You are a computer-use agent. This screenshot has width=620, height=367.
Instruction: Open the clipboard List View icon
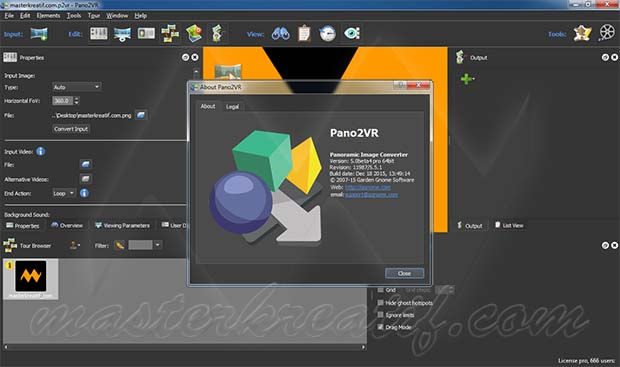304,34
